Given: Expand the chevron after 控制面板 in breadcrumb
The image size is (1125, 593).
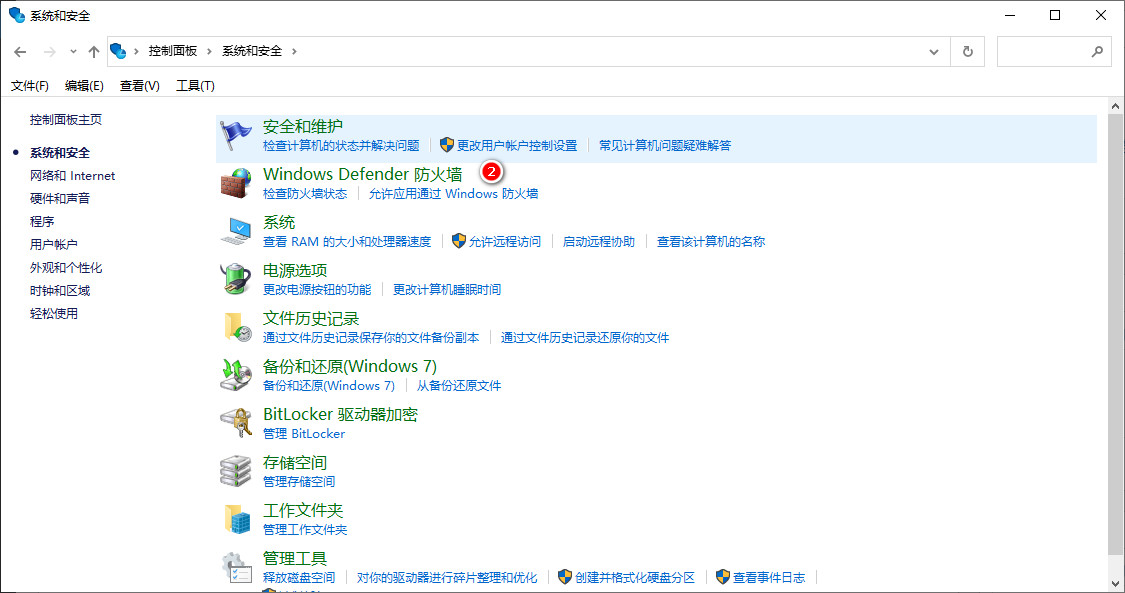Looking at the screenshot, I should point(209,51).
